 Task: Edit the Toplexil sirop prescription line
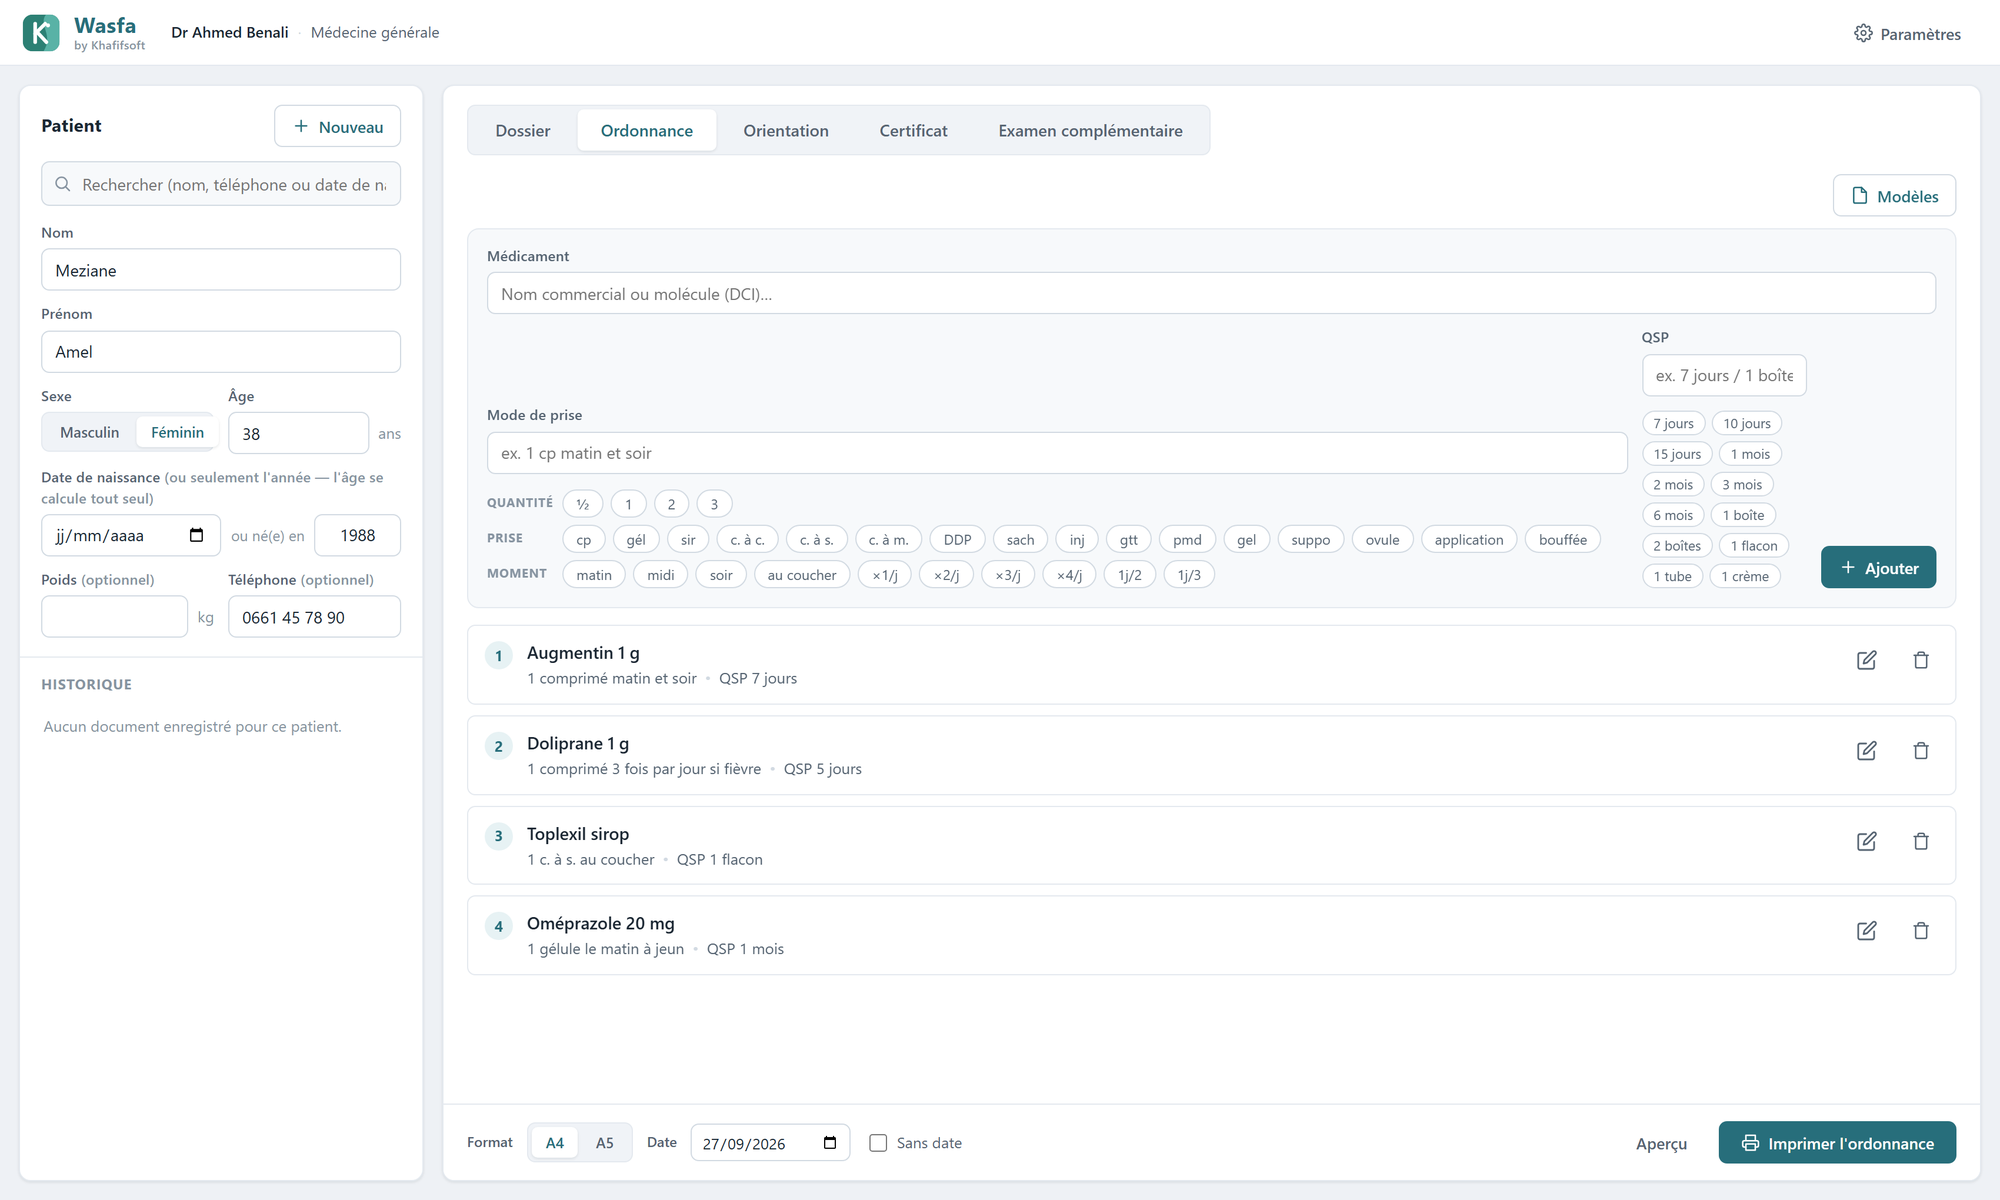(1866, 841)
